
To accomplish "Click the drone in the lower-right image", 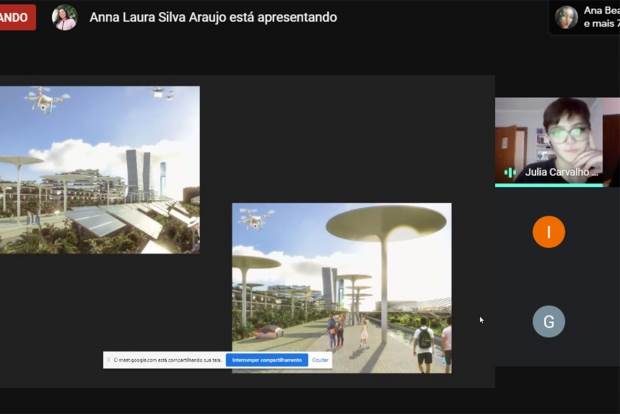I will click(257, 218).
